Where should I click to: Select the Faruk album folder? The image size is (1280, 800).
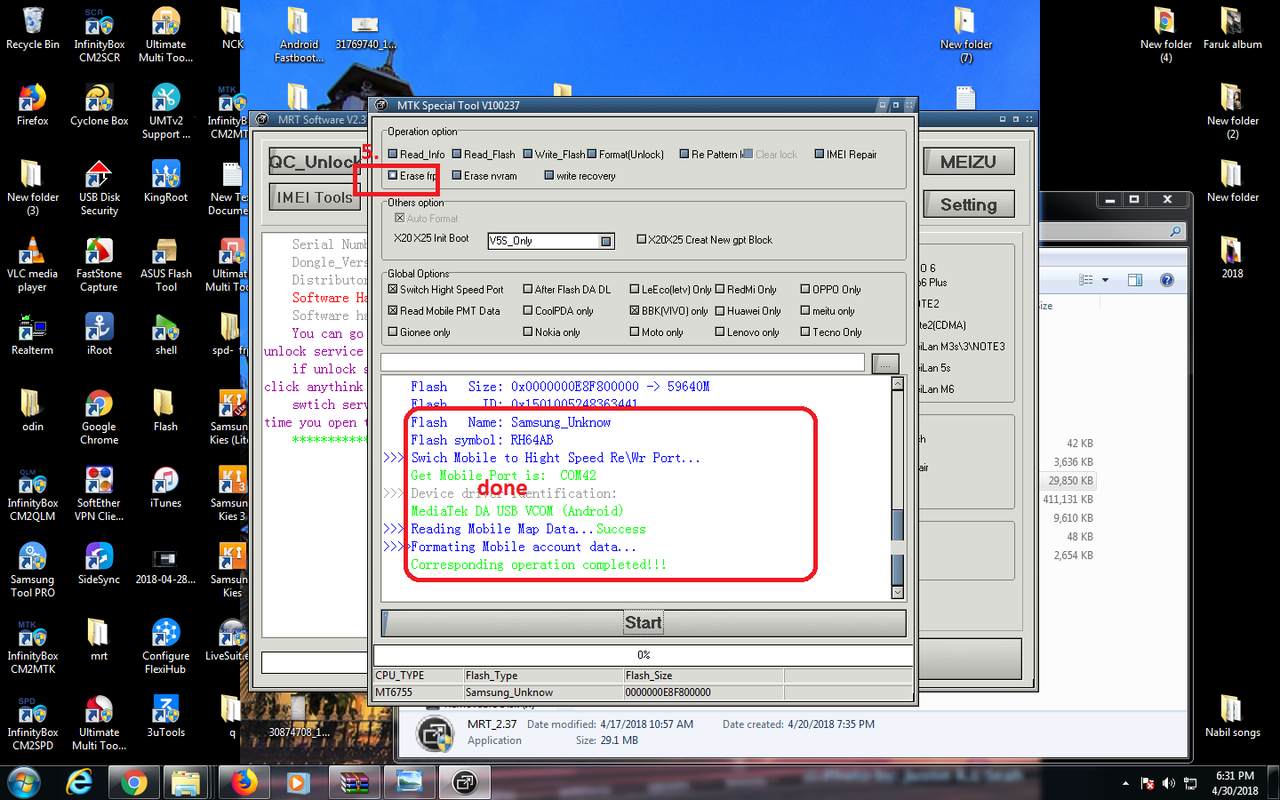pyautogui.click(x=1232, y=28)
